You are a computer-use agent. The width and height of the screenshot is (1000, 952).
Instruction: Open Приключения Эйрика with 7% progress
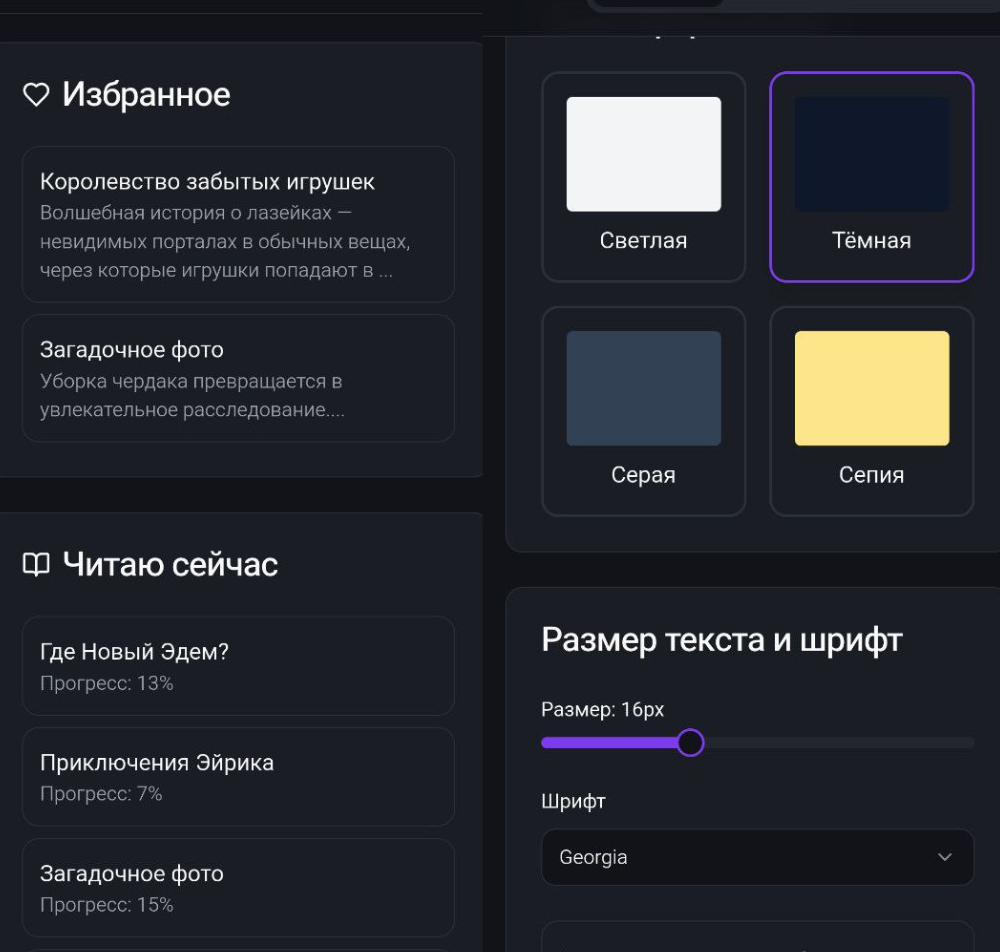pos(238,777)
